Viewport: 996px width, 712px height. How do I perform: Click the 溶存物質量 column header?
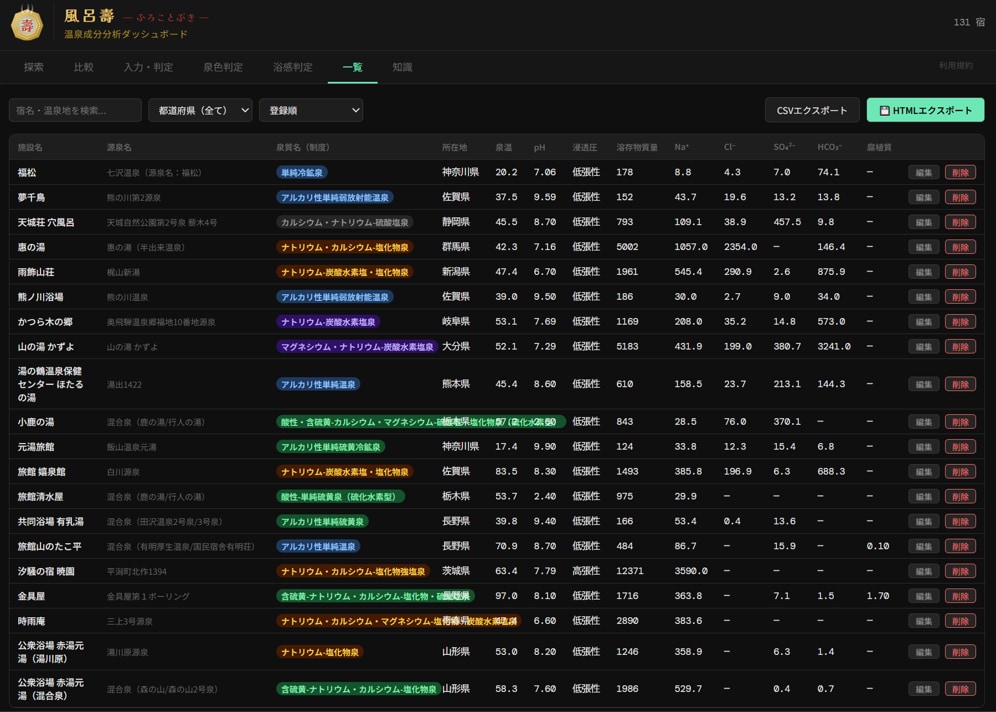click(637, 147)
